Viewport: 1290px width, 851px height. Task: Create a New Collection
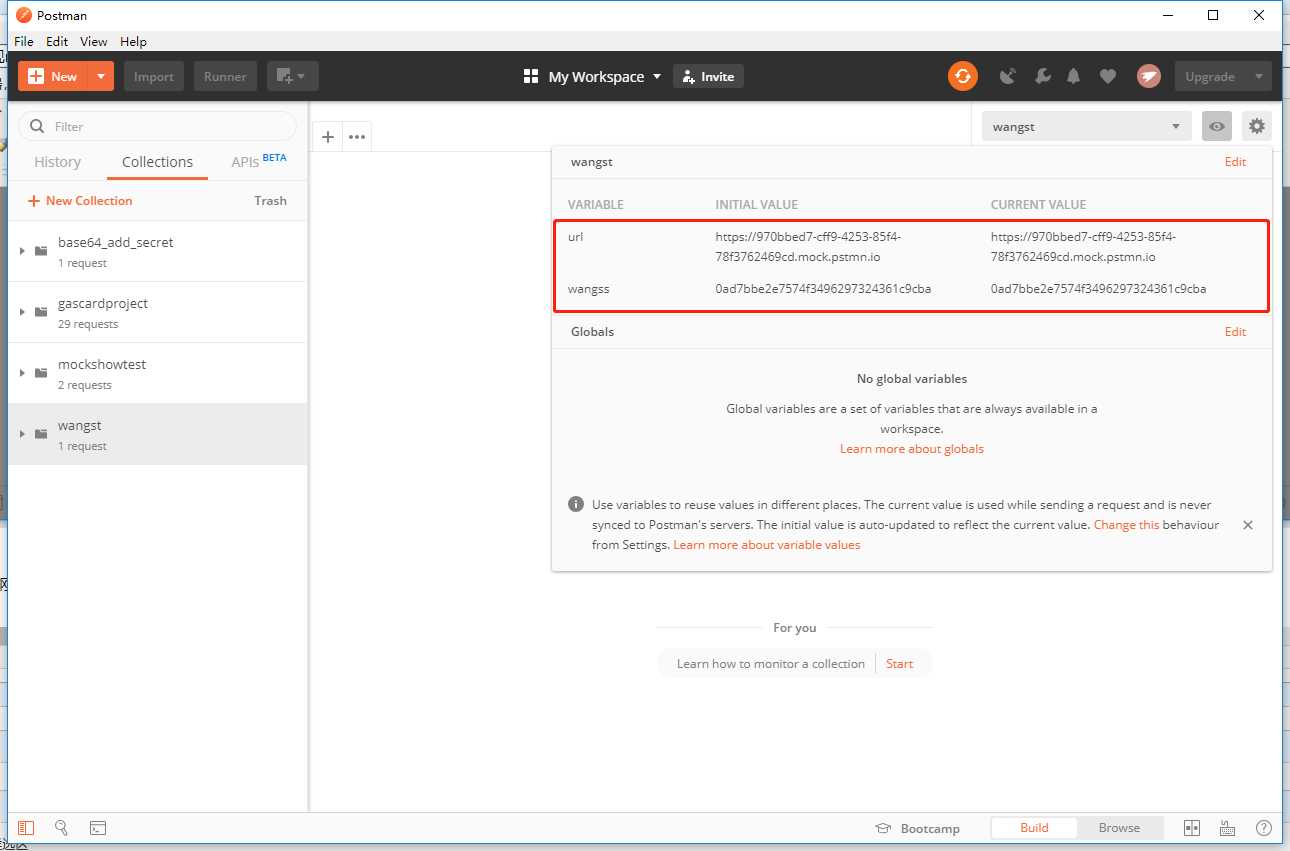point(80,201)
